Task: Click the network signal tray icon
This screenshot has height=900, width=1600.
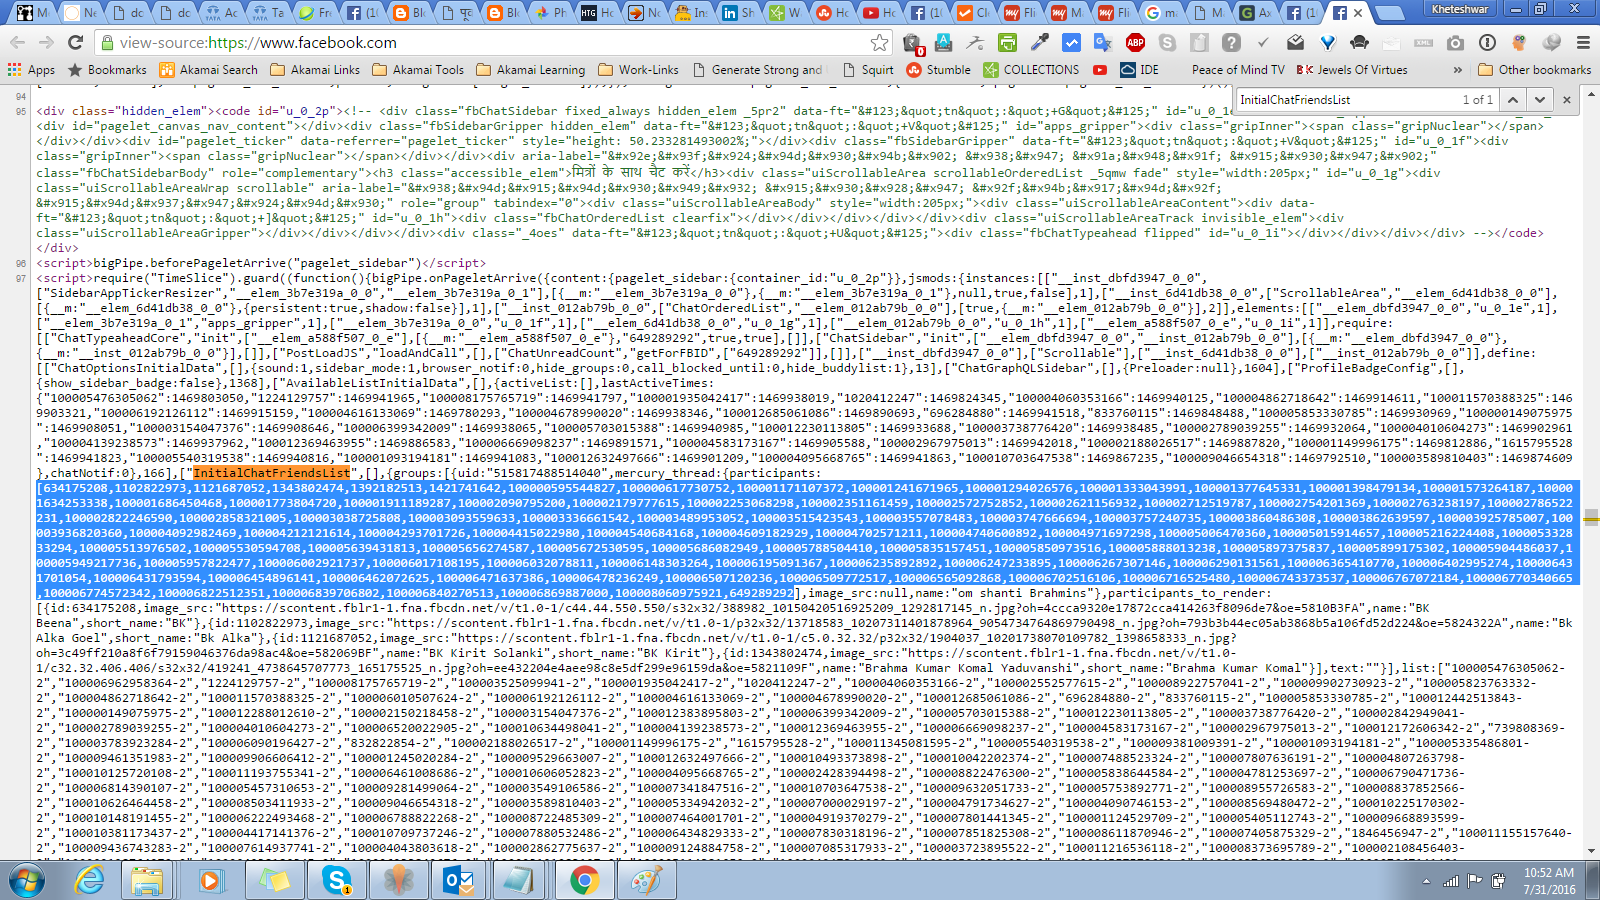Action: click(x=1450, y=881)
